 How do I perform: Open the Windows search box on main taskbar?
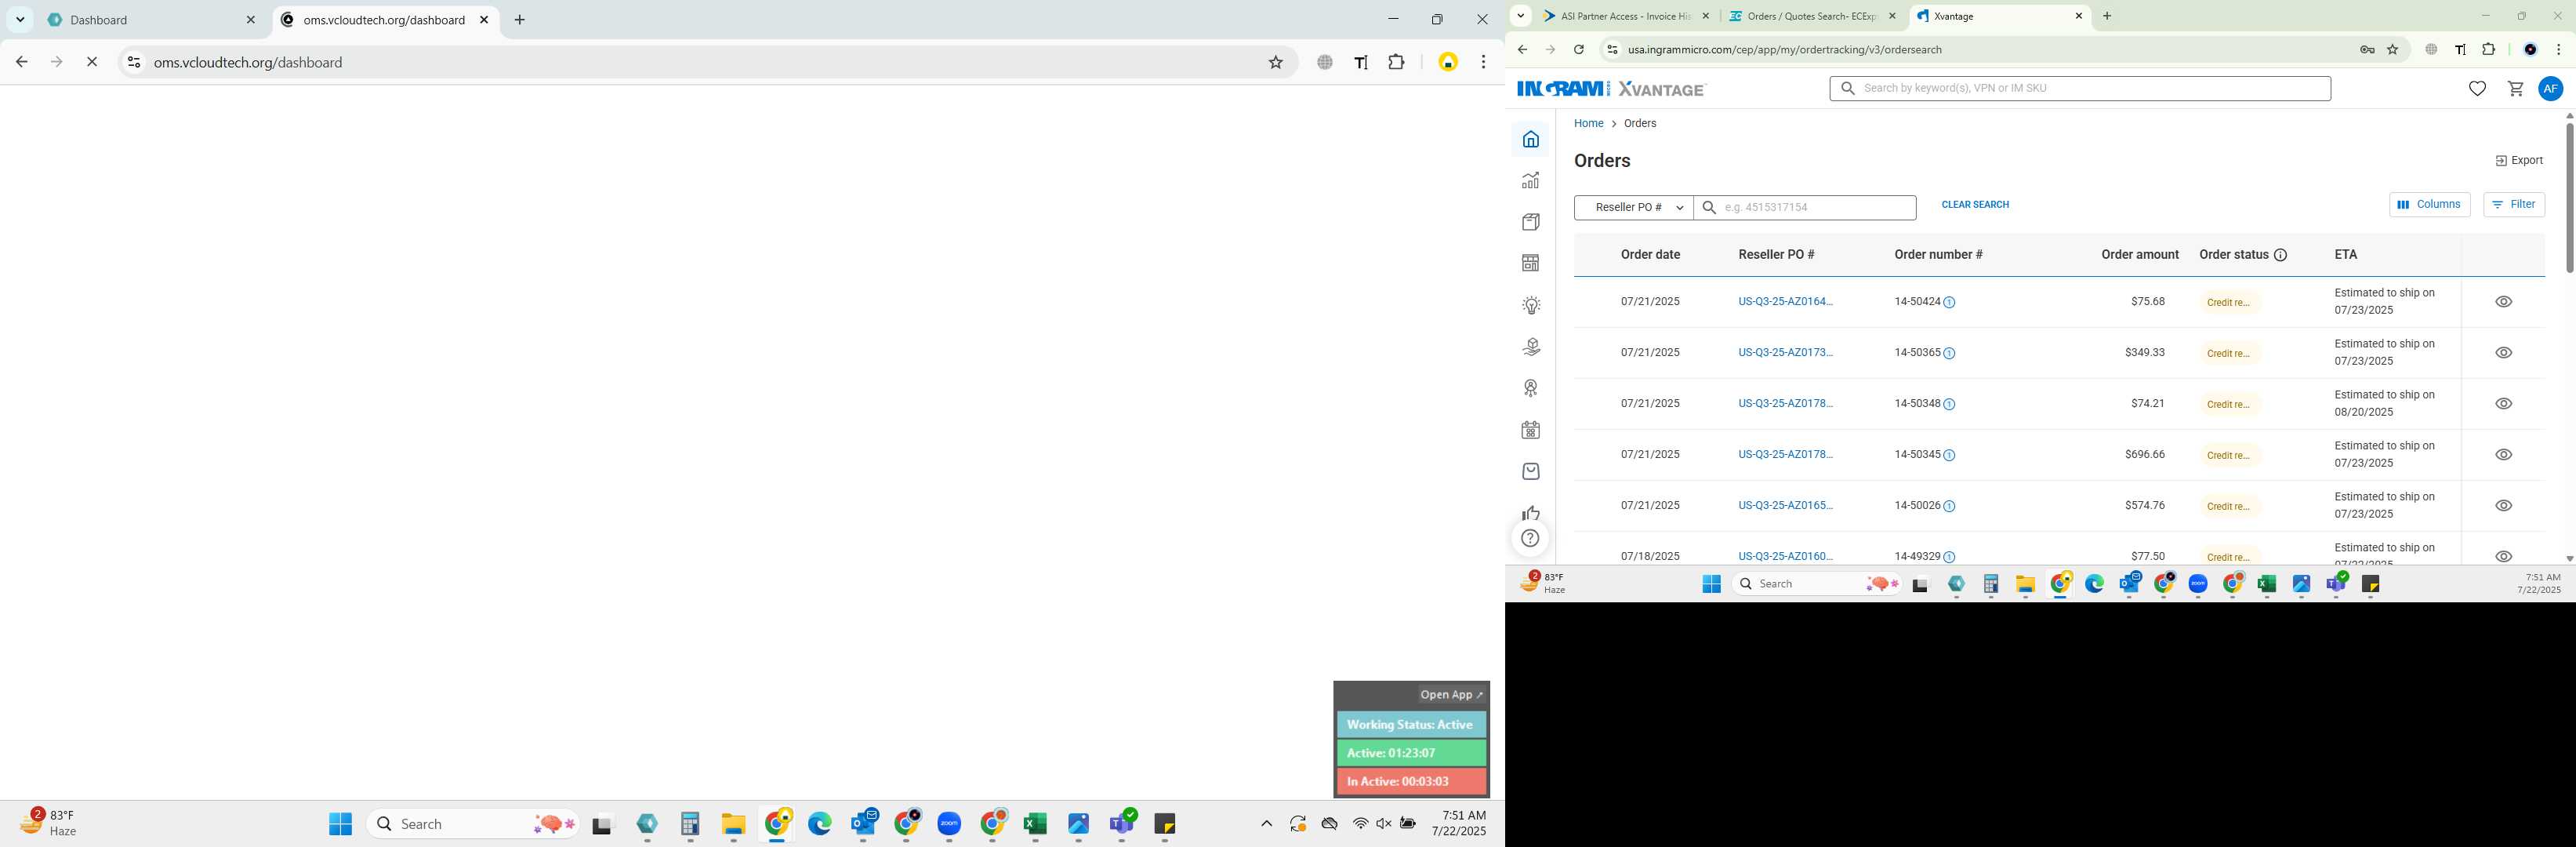coord(473,823)
